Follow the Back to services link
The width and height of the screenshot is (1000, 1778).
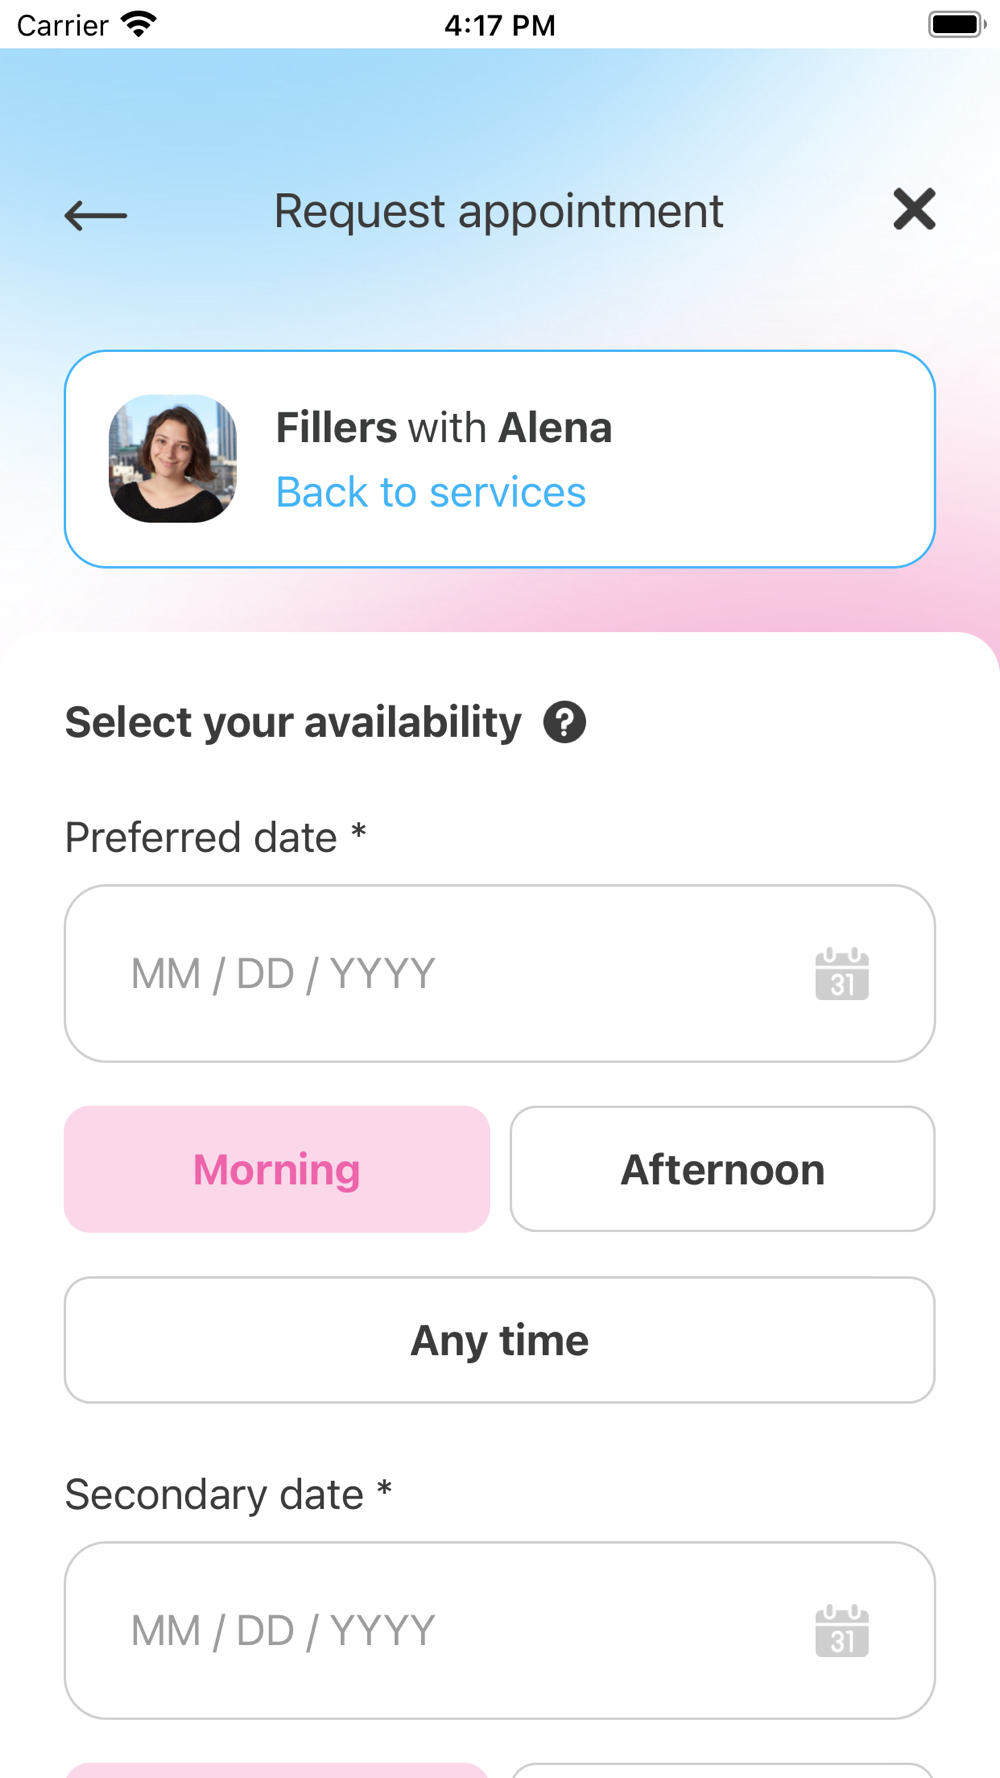[x=431, y=492]
